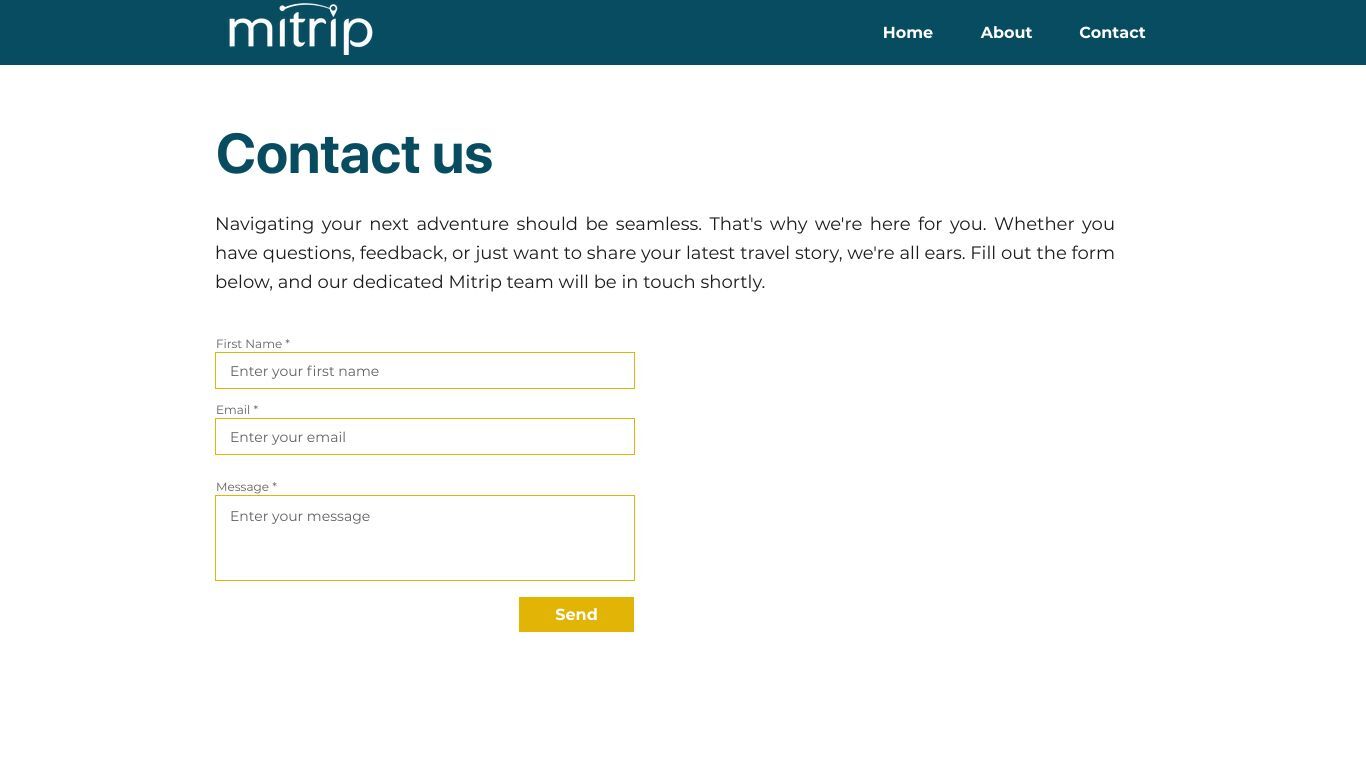Viewport: 1366px width, 768px height.
Task: Go to the About page
Action: point(1006,32)
